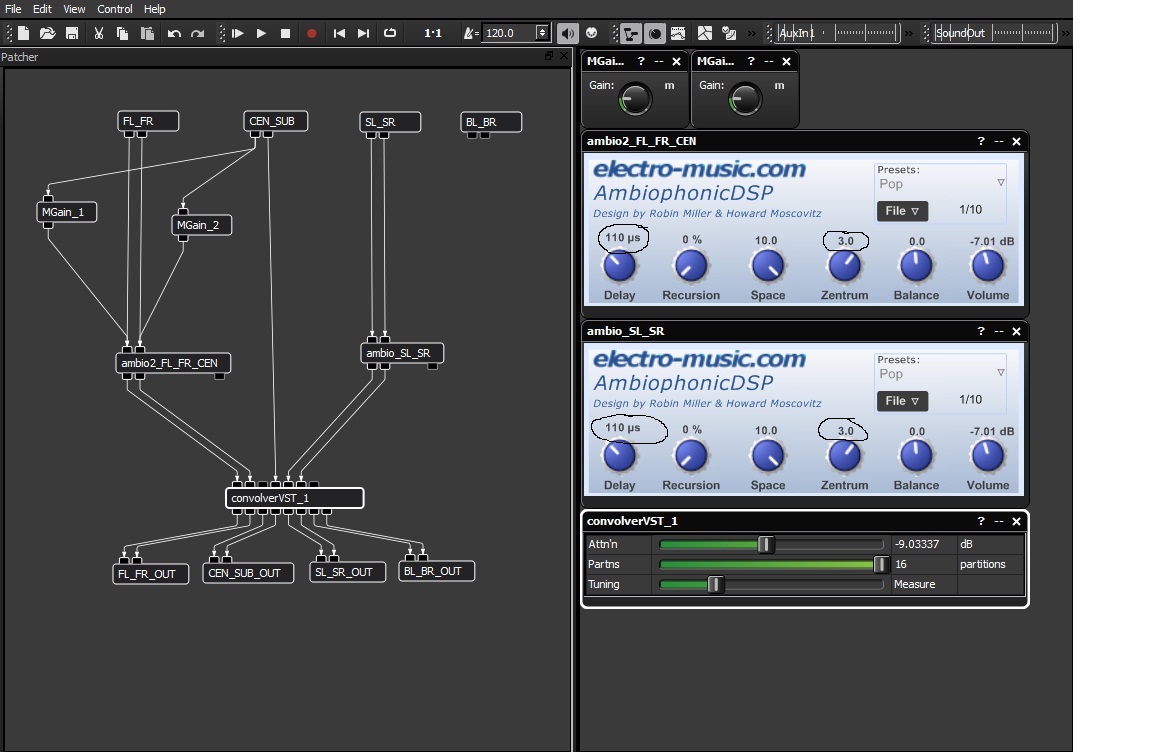Open the View menu
Image resolution: width=1152 pixels, height=752 pixels.
(74, 9)
